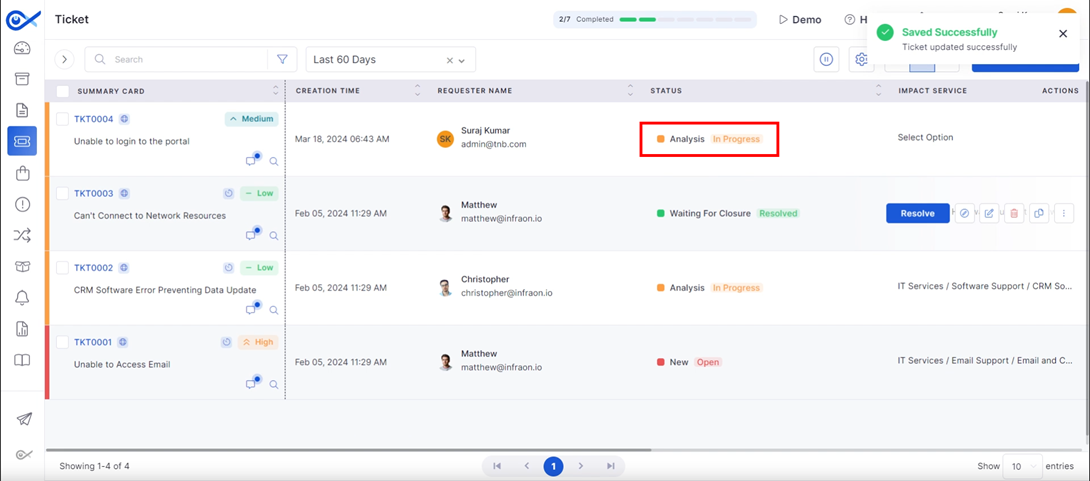Click the edit pencil icon for TKT0003
1090x481 pixels.
point(989,213)
